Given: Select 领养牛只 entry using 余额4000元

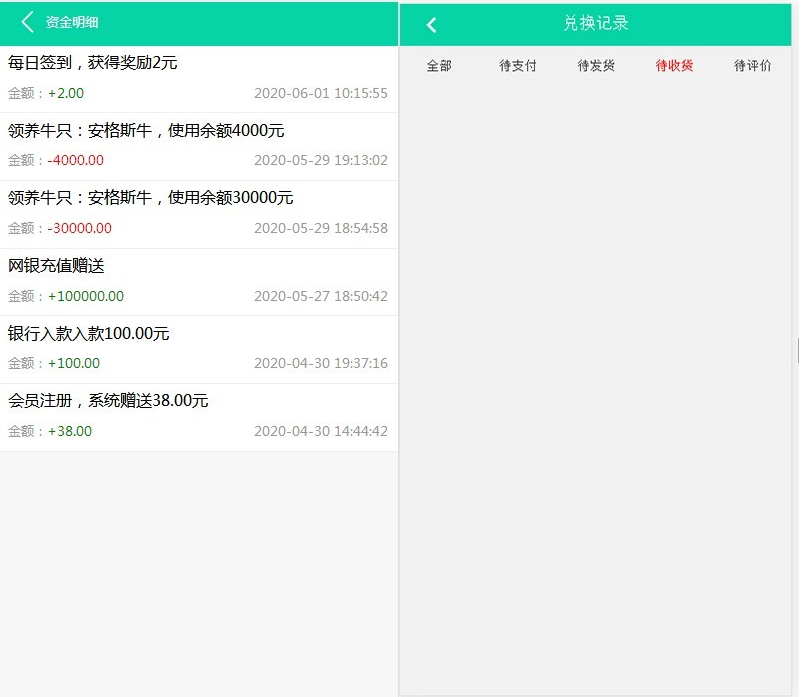Looking at the screenshot, I should [146, 131].
